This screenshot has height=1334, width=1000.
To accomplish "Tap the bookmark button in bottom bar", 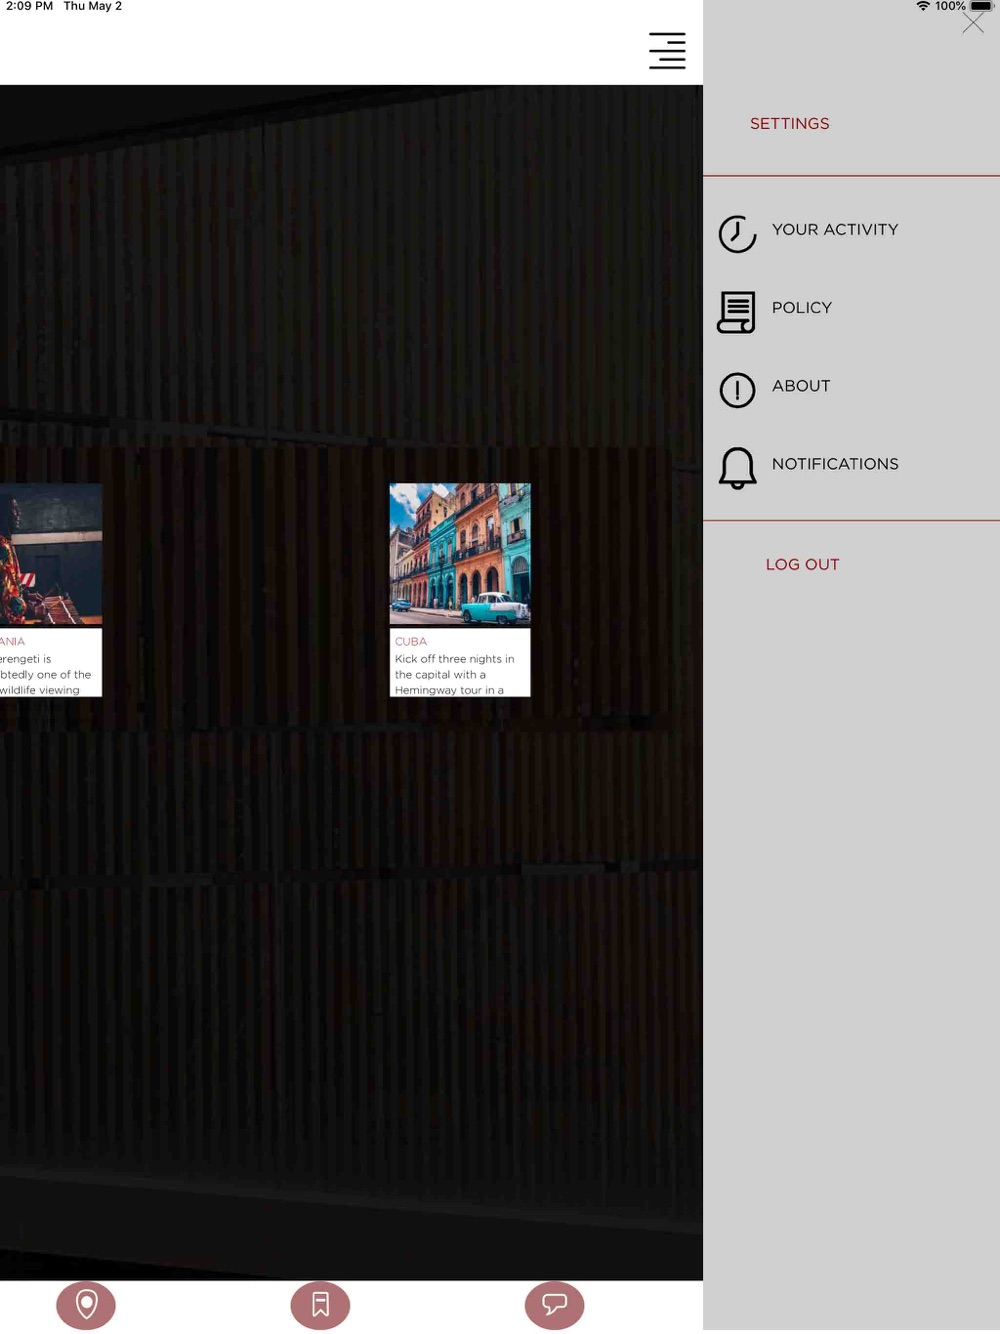I will click(x=320, y=1305).
